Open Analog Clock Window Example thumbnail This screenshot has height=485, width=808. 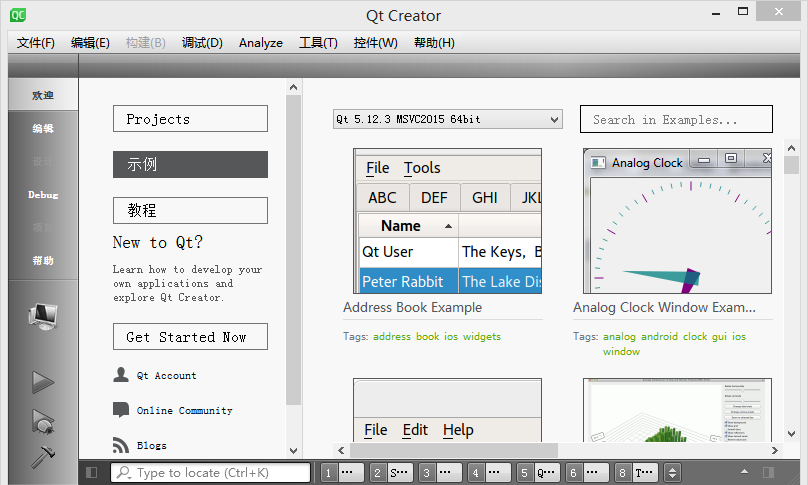677,221
